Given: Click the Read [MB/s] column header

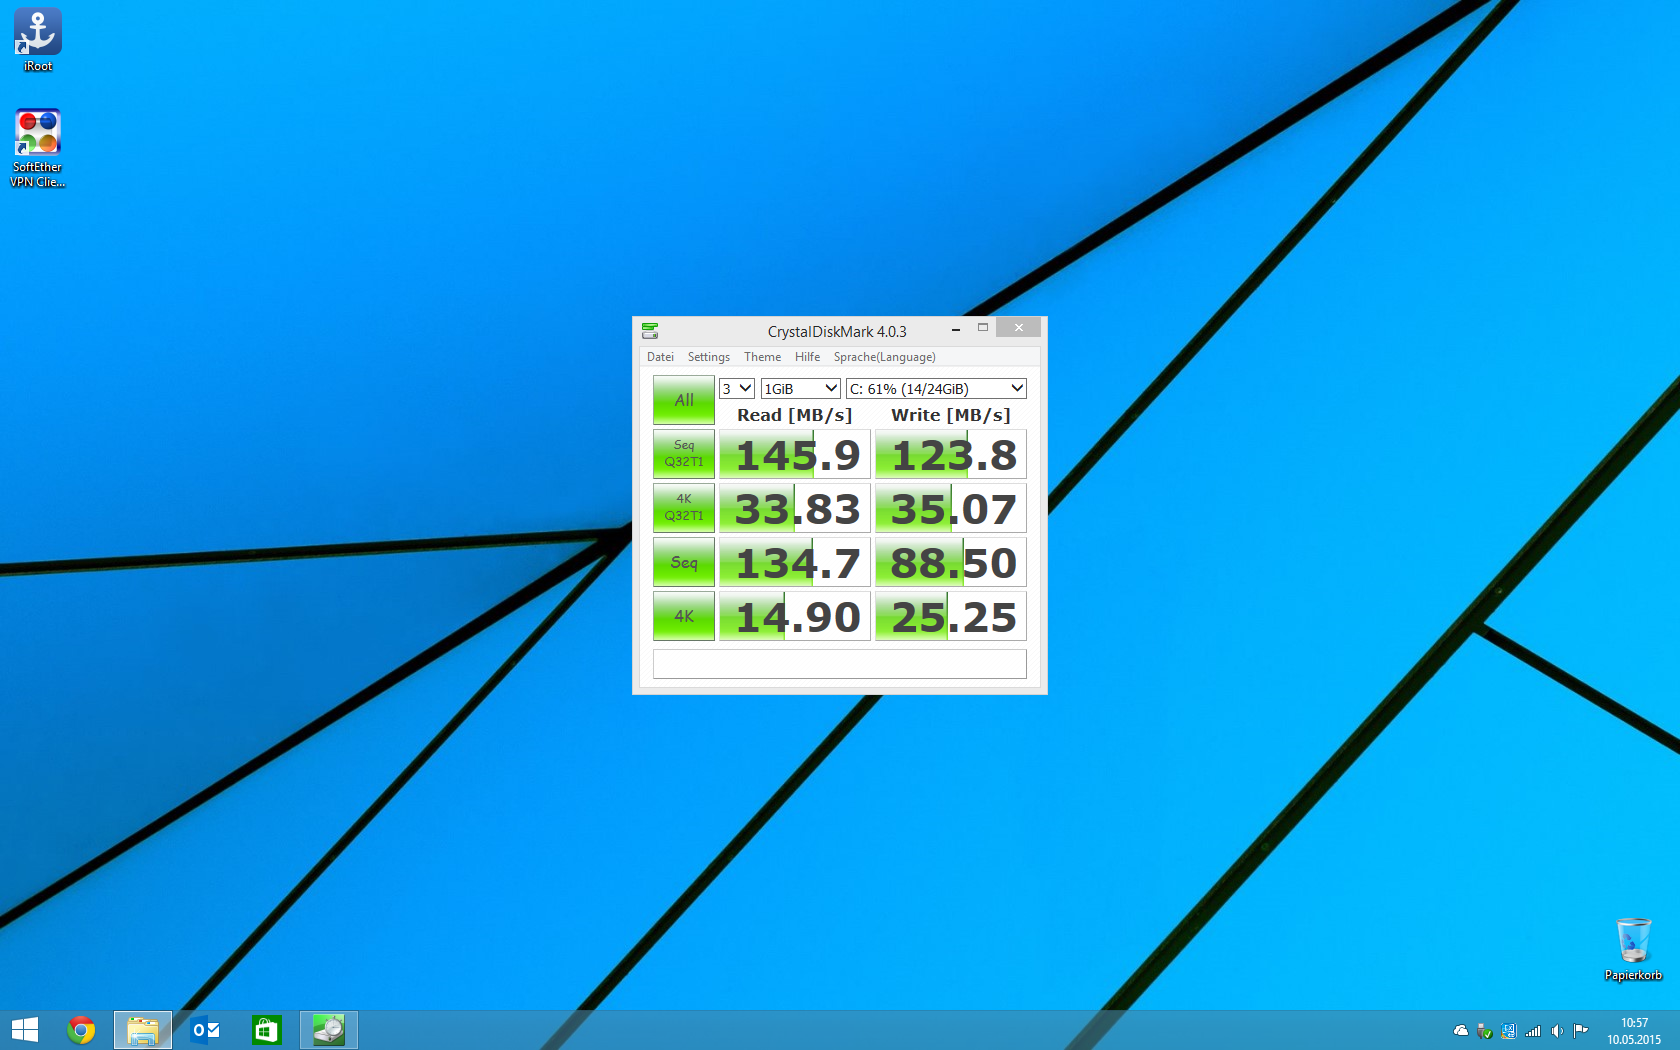Looking at the screenshot, I should tap(795, 415).
